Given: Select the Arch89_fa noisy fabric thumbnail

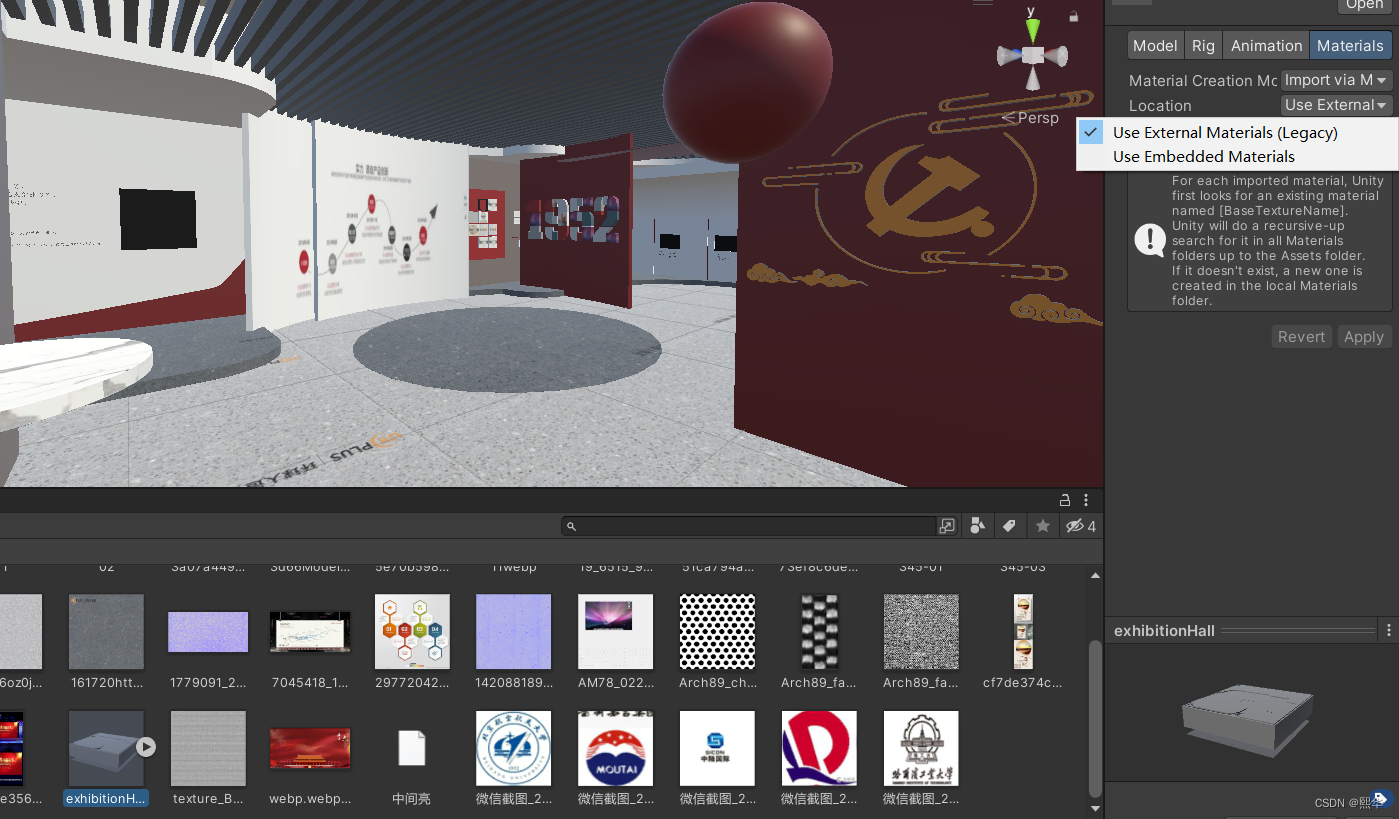Looking at the screenshot, I should click(921, 632).
